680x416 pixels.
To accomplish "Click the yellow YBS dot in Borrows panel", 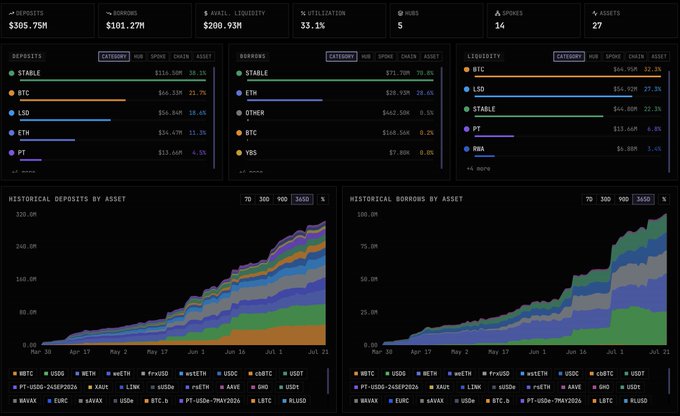I will 239,153.
